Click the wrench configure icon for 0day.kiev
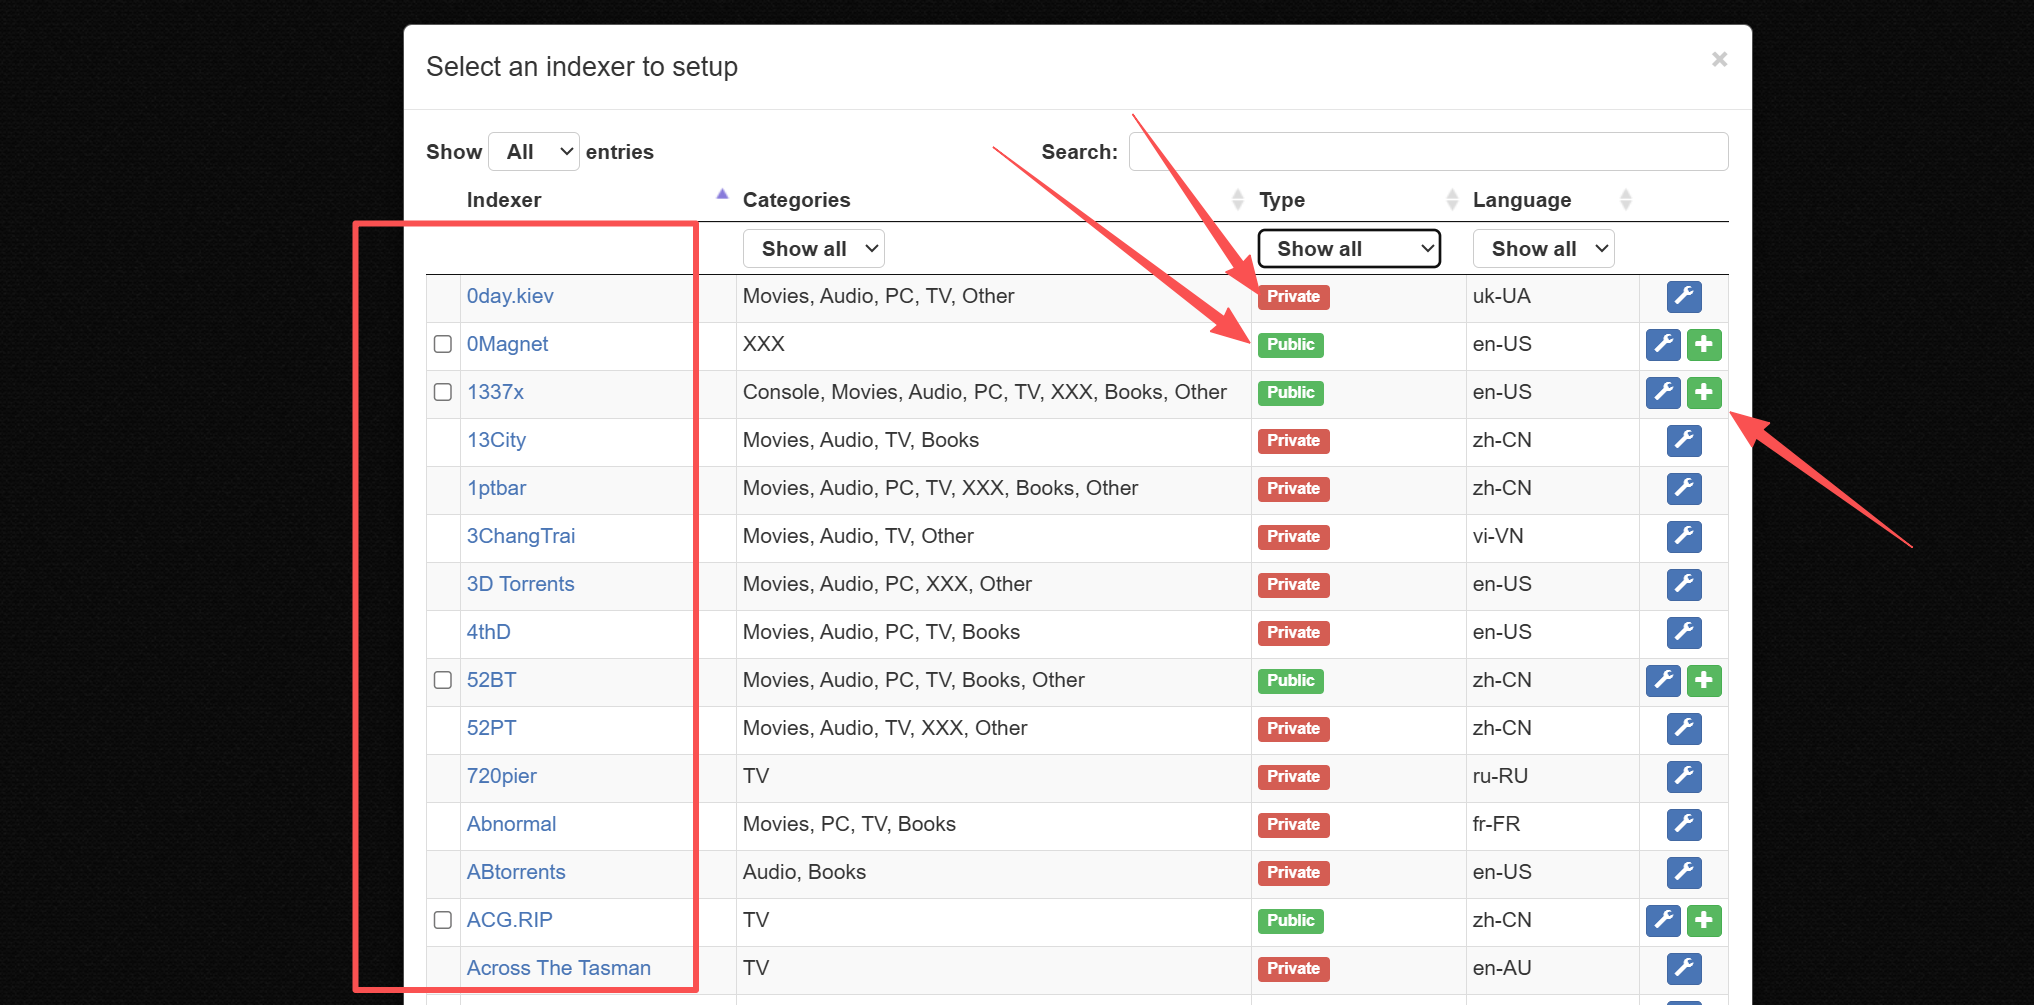2034x1005 pixels. tap(1684, 297)
